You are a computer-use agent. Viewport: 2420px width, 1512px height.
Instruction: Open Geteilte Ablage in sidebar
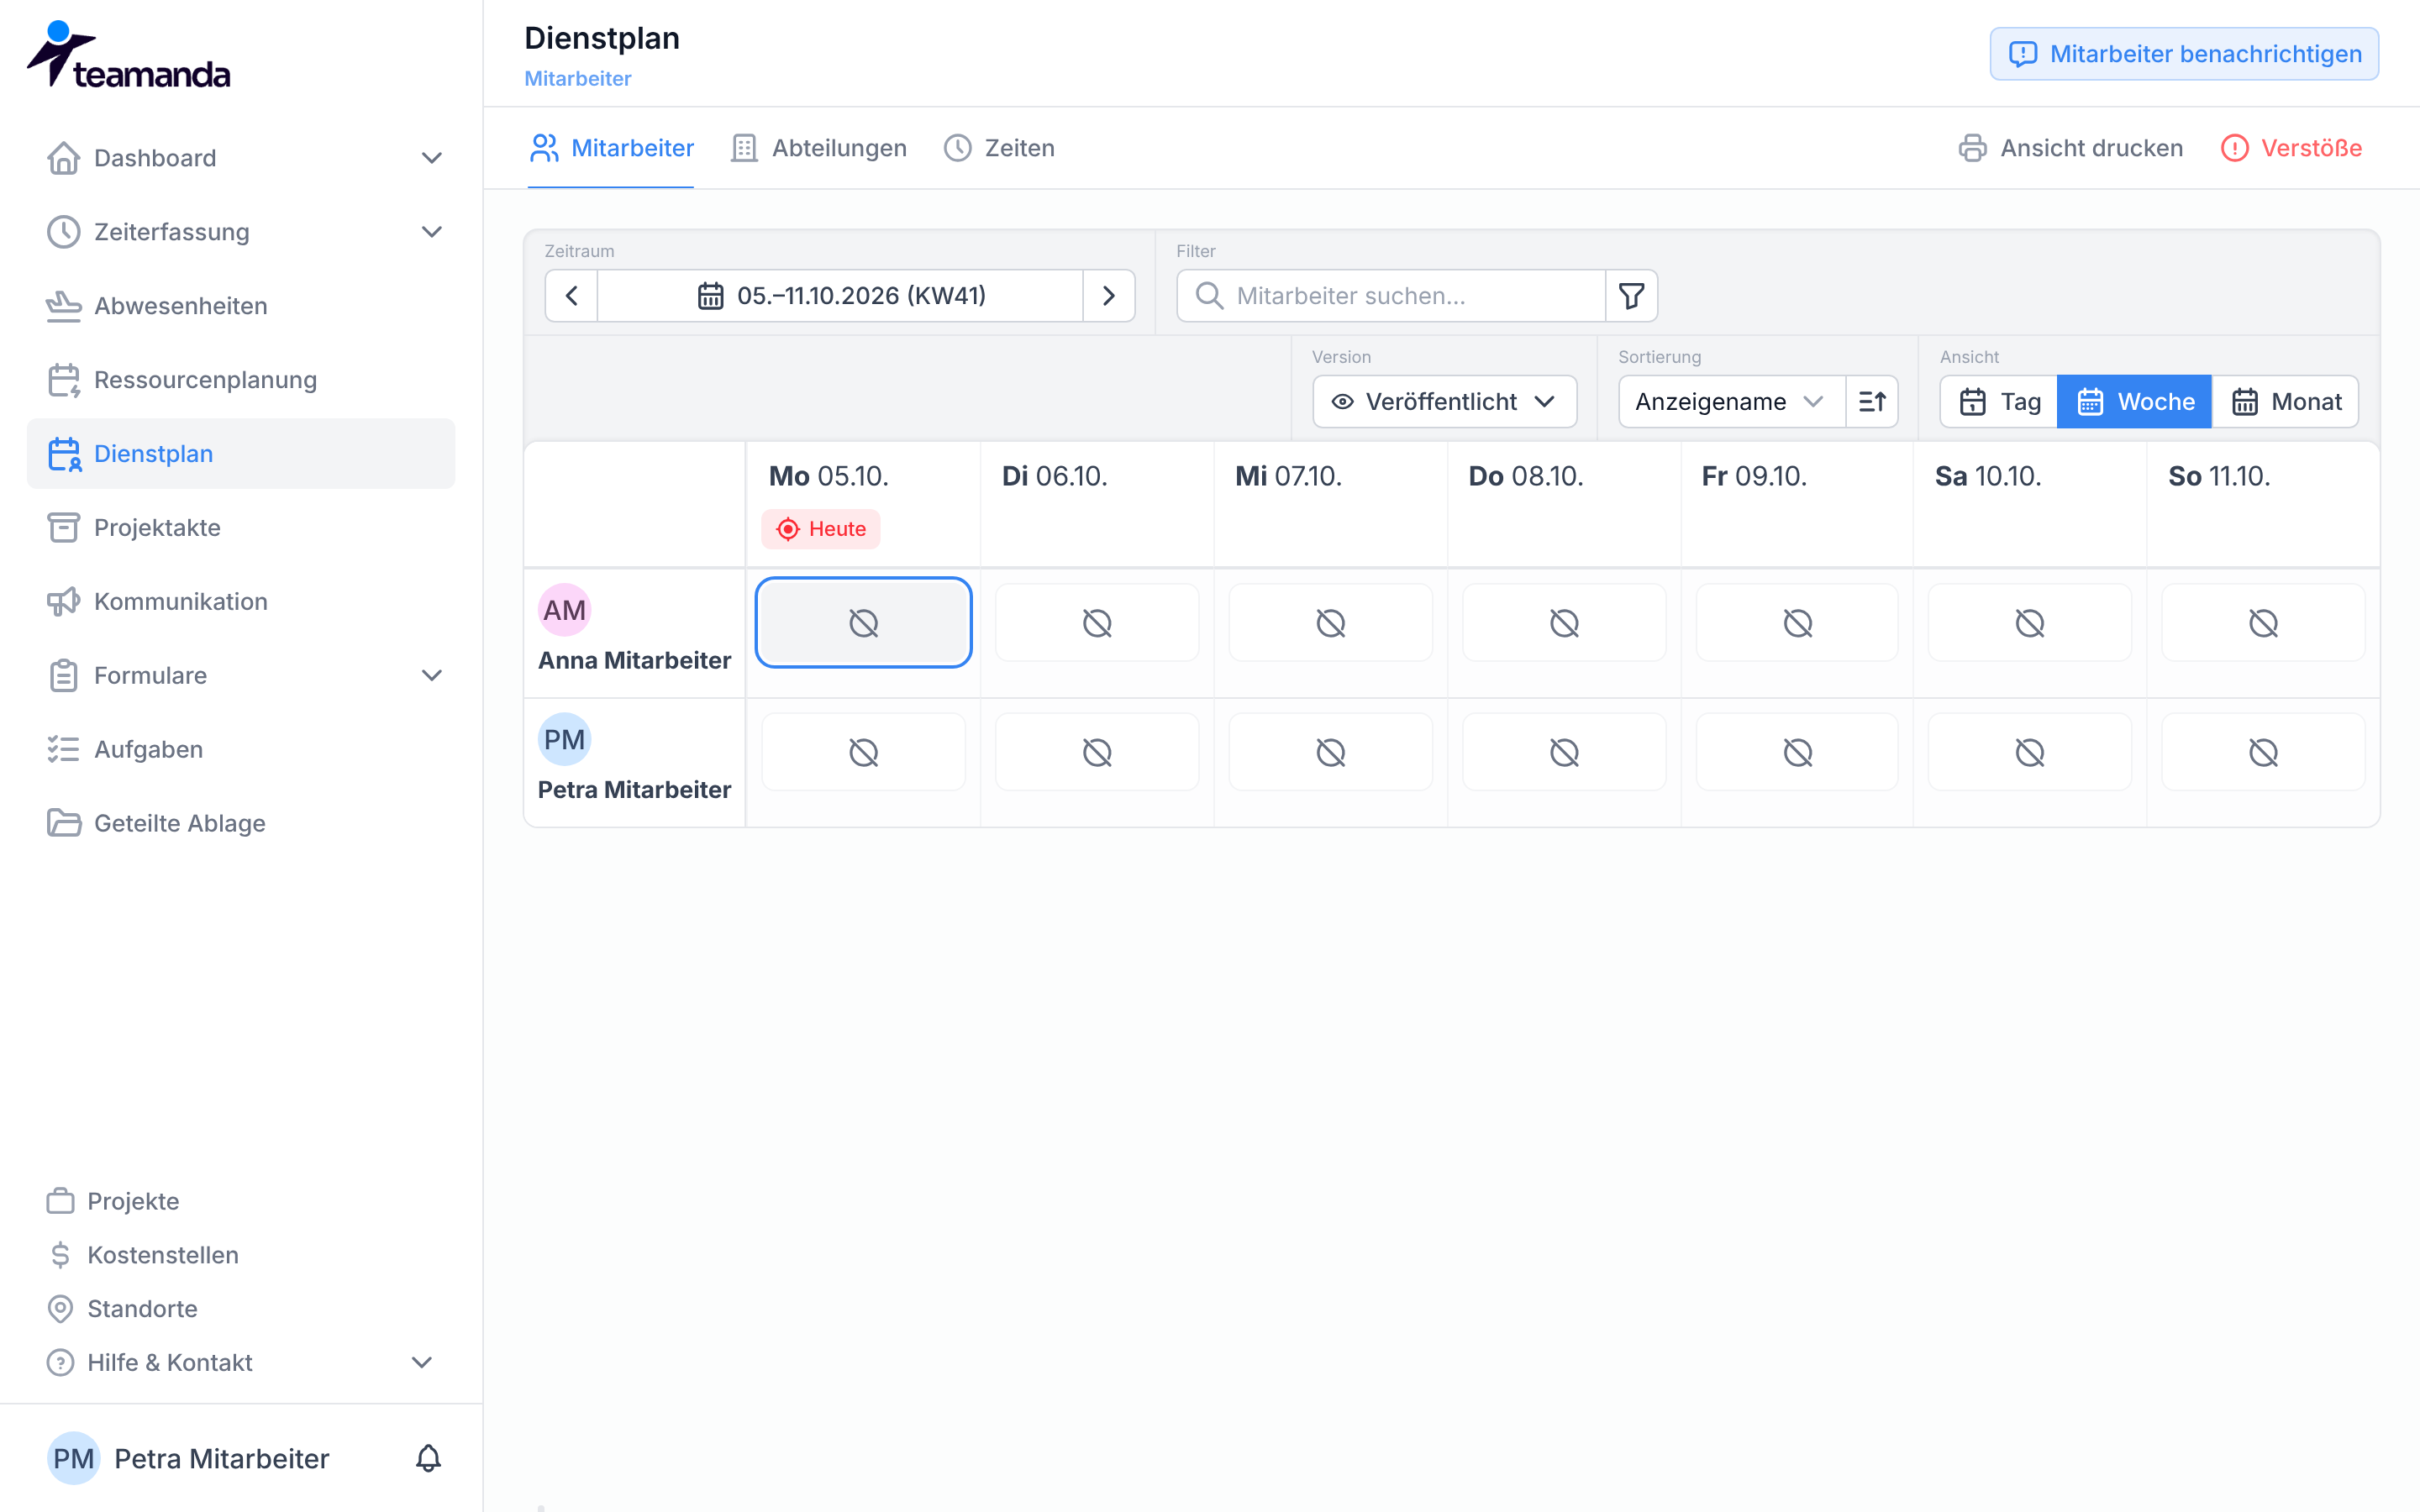pyautogui.click(x=240, y=823)
